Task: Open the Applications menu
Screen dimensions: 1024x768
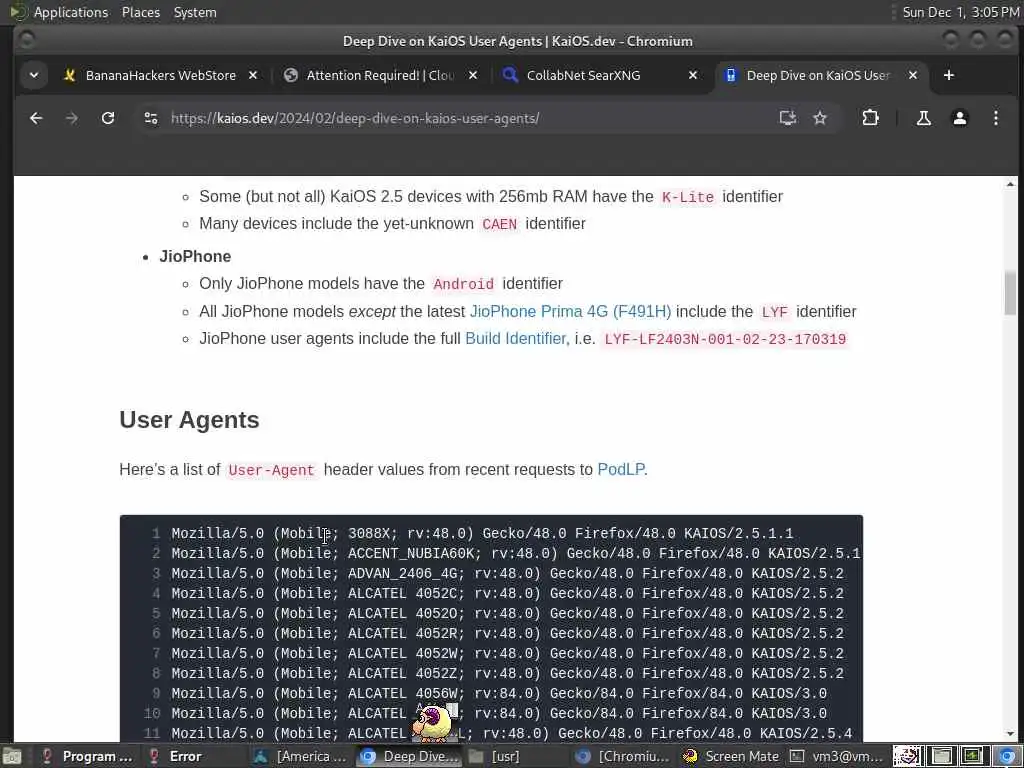Action: [x=71, y=12]
